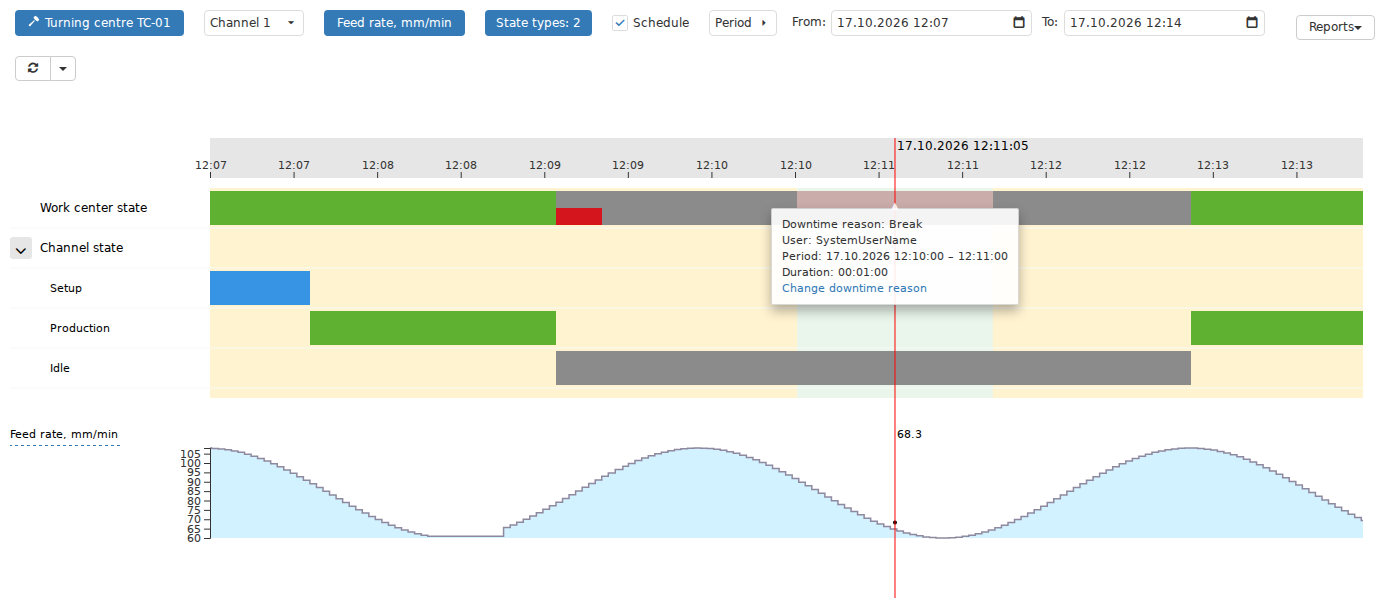Click the Duration: 00:01:00 tooltip line
The width and height of the screenshot is (1385, 608).
pos(835,272)
